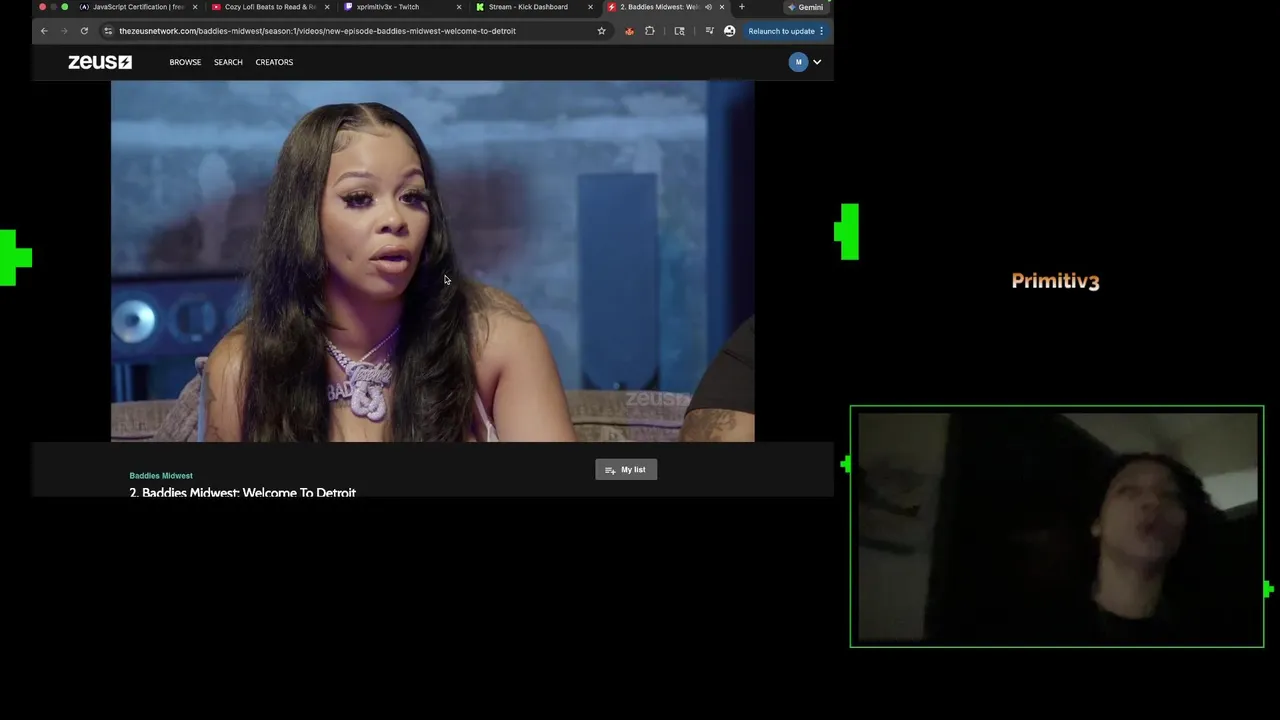Open the Baddies Midwest series link
Screen dimensions: 1280x720
tap(161, 476)
